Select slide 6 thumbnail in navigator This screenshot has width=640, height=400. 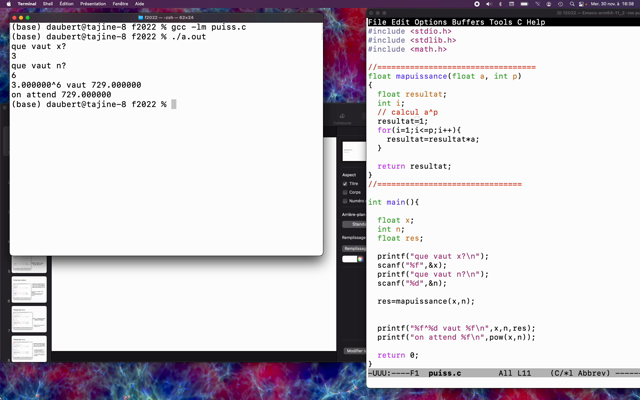tap(29, 289)
